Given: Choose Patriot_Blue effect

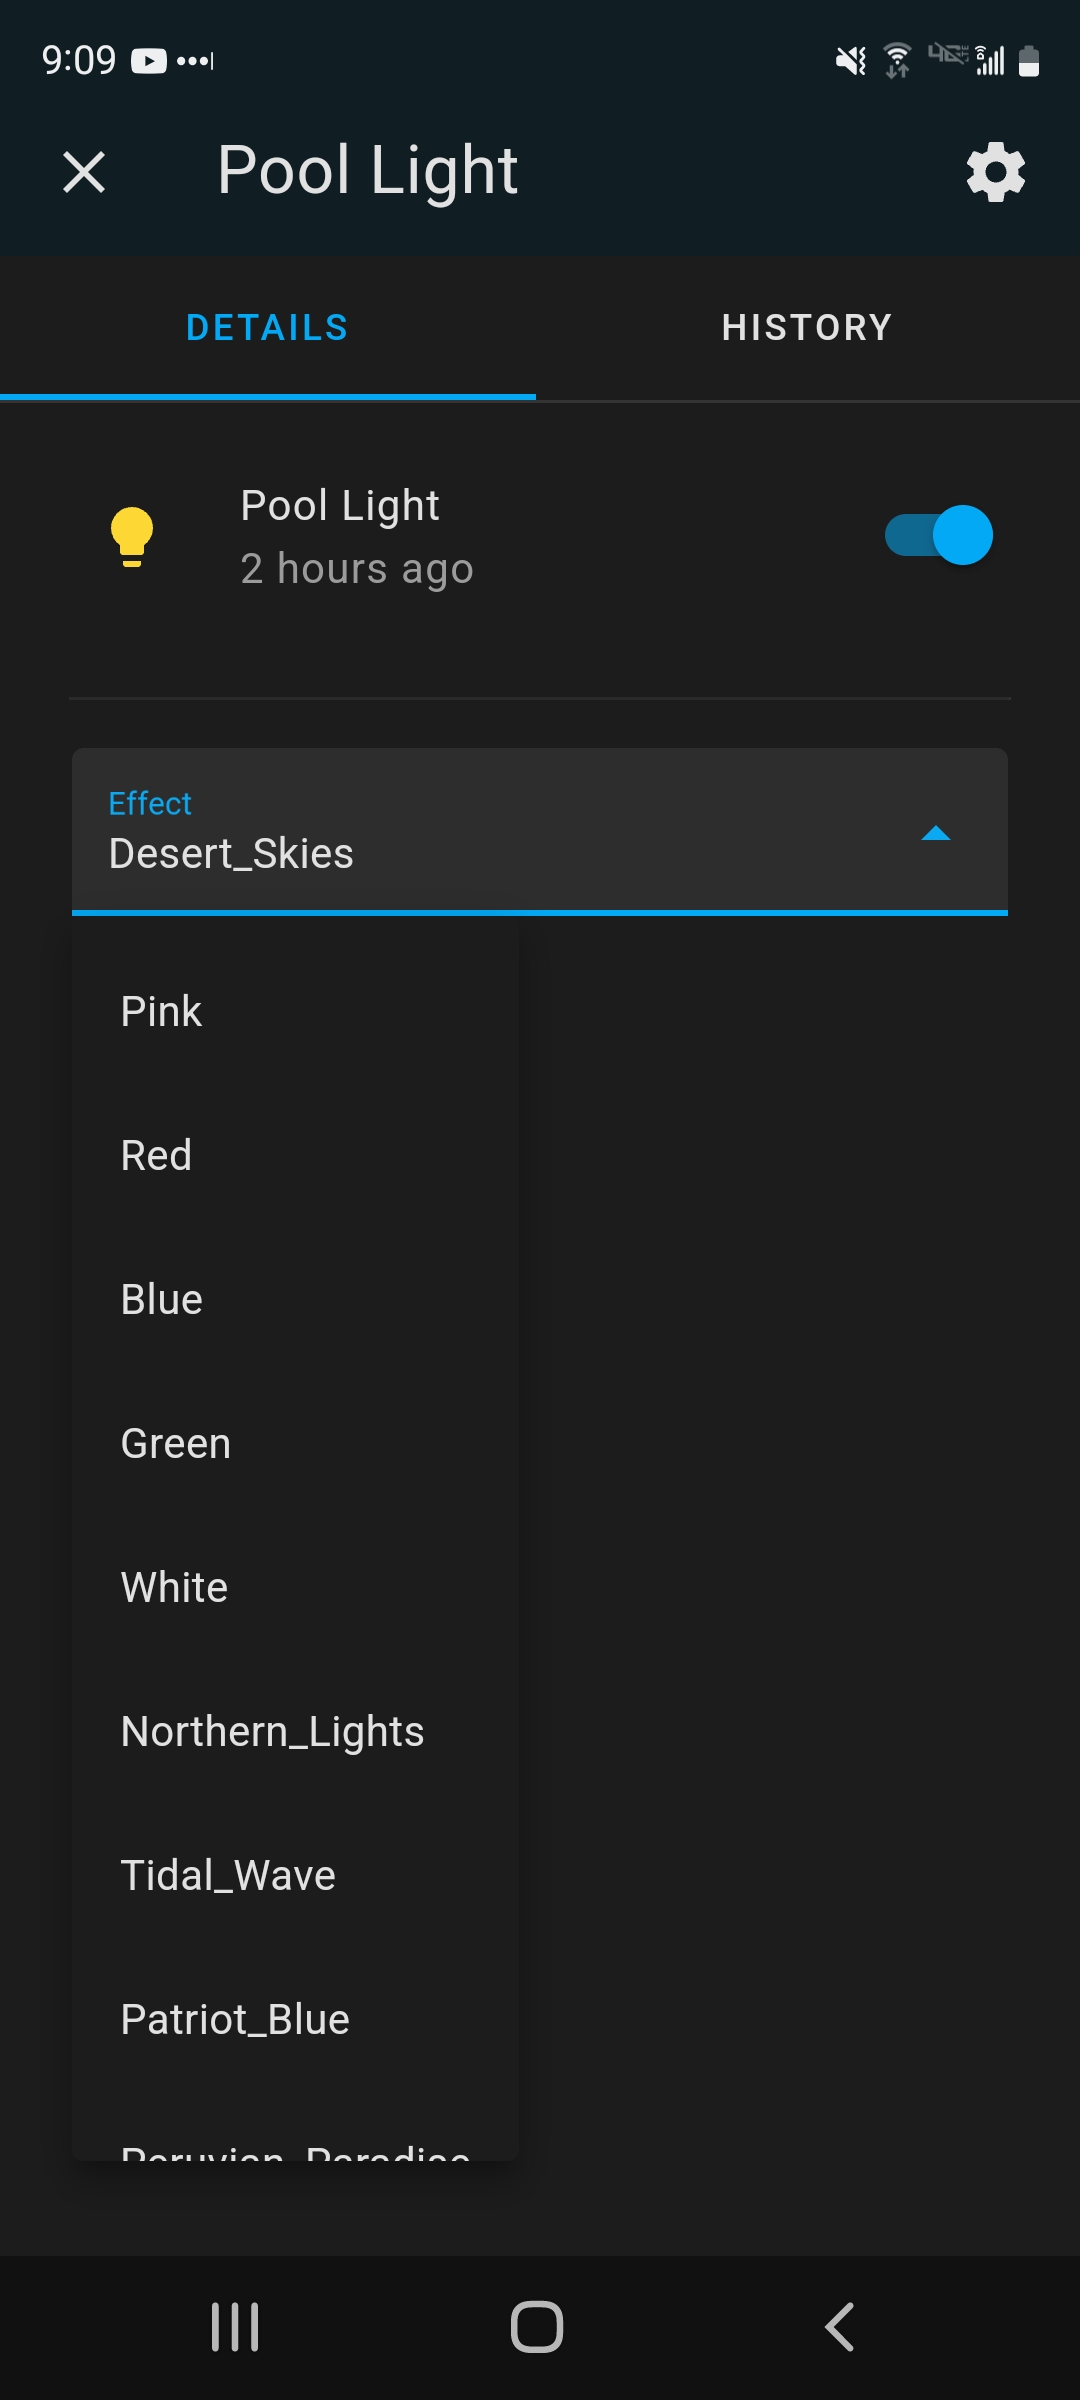Looking at the screenshot, I should pyautogui.click(x=235, y=2020).
